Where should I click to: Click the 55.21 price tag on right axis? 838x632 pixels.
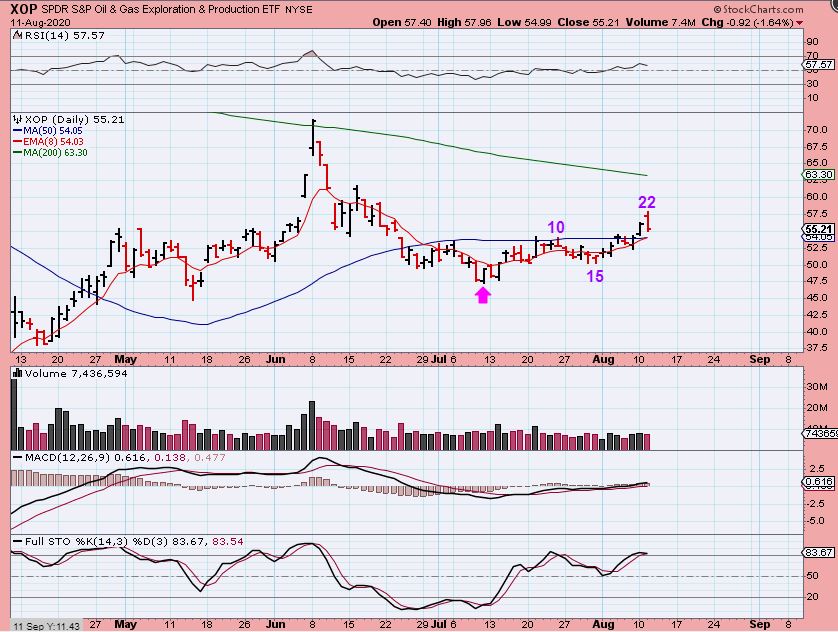[x=818, y=229]
